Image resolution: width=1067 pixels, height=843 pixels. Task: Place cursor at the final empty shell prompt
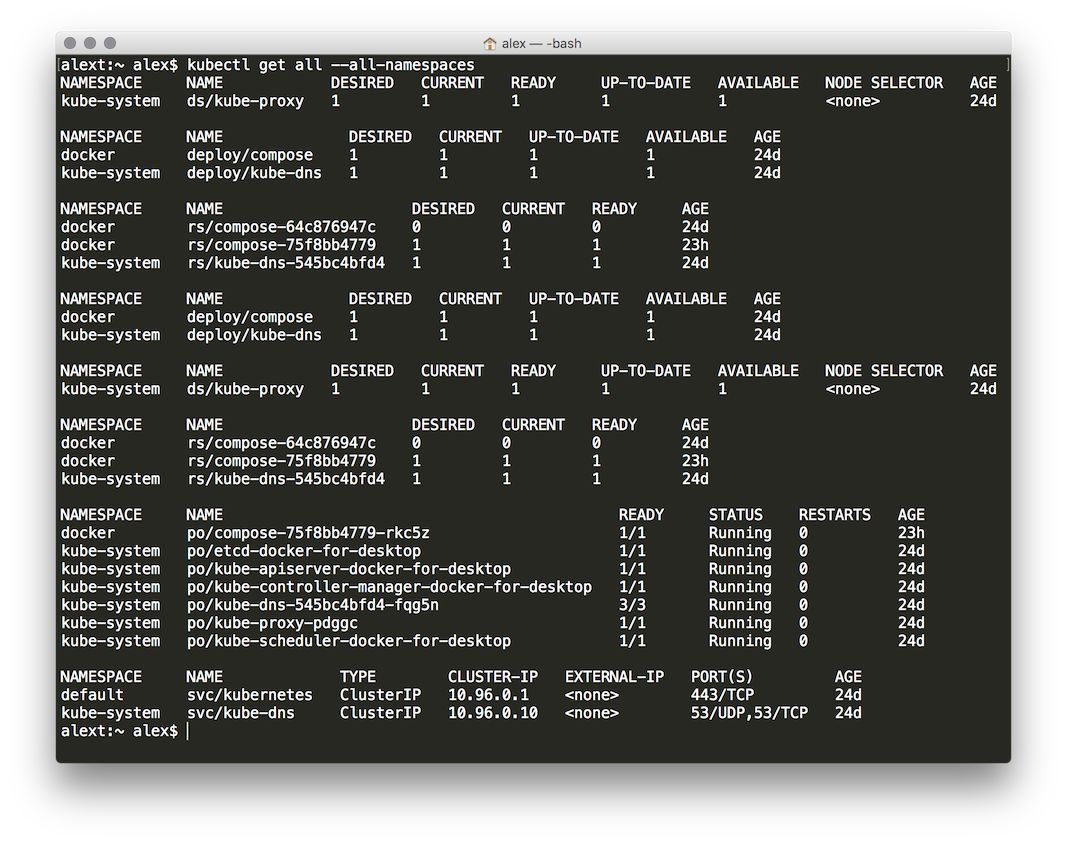point(188,731)
